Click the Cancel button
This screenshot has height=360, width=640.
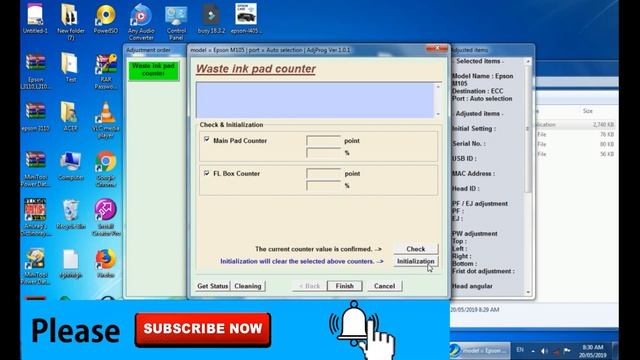coord(384,286)
